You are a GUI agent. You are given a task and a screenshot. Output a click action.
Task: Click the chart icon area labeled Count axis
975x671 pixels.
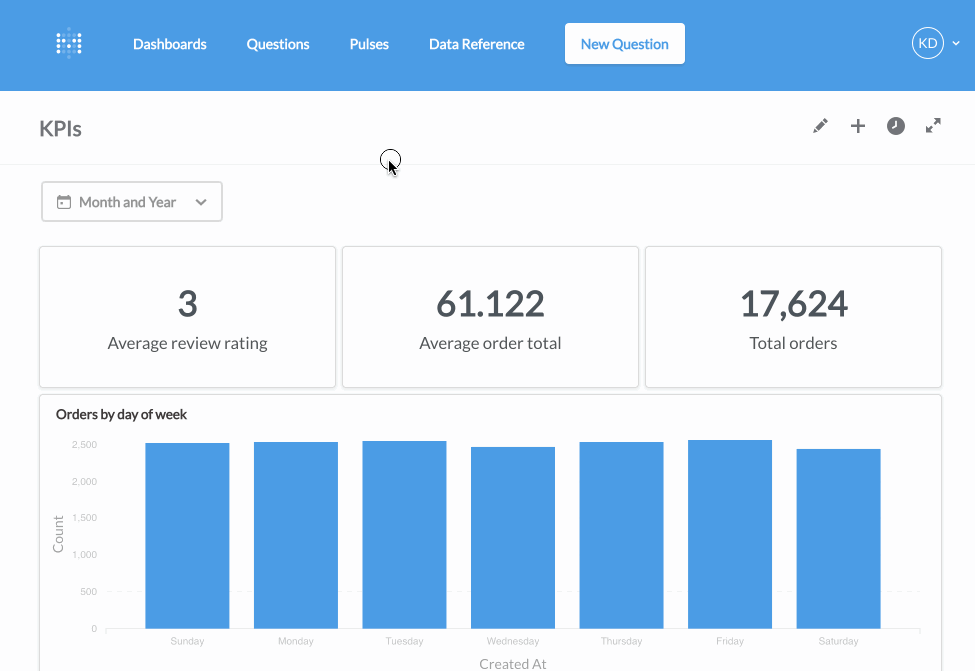[57, 535]
